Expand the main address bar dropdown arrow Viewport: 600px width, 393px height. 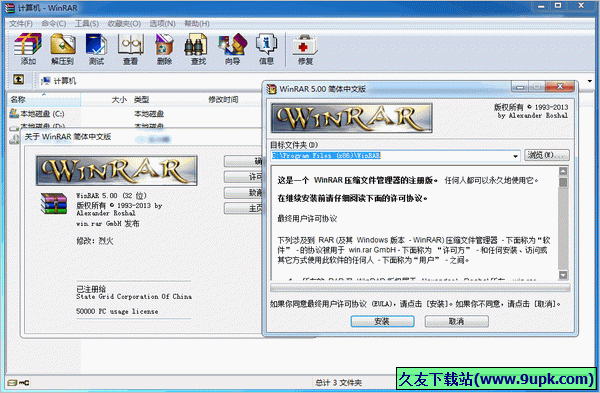590,81
